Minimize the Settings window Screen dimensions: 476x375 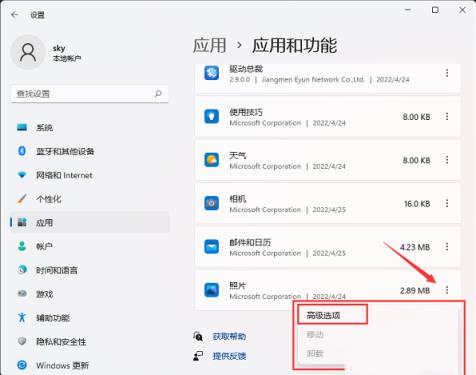(408, 10)
